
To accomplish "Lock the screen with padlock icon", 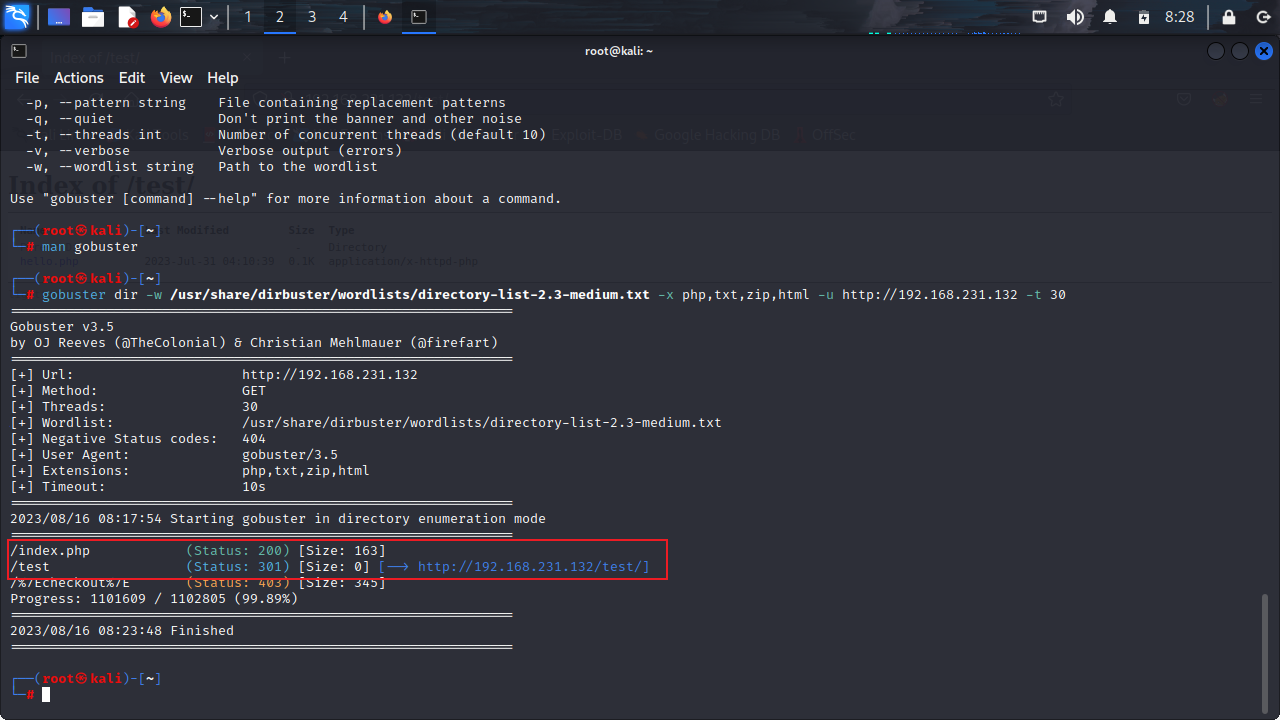I will pos(1228,17).
